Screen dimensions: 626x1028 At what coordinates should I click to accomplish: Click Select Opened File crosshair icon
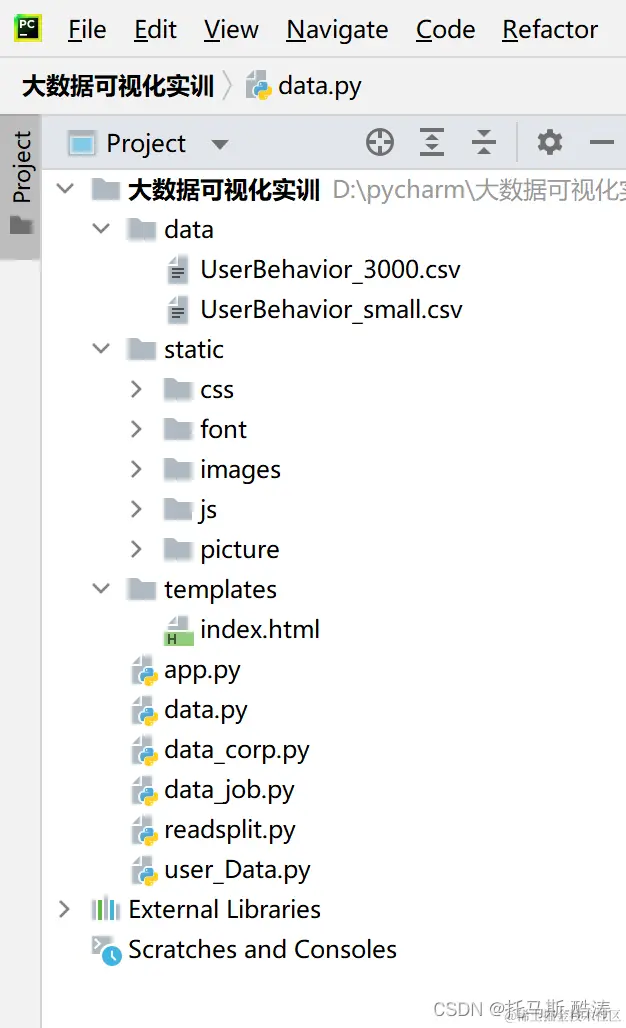click(380, 142)
